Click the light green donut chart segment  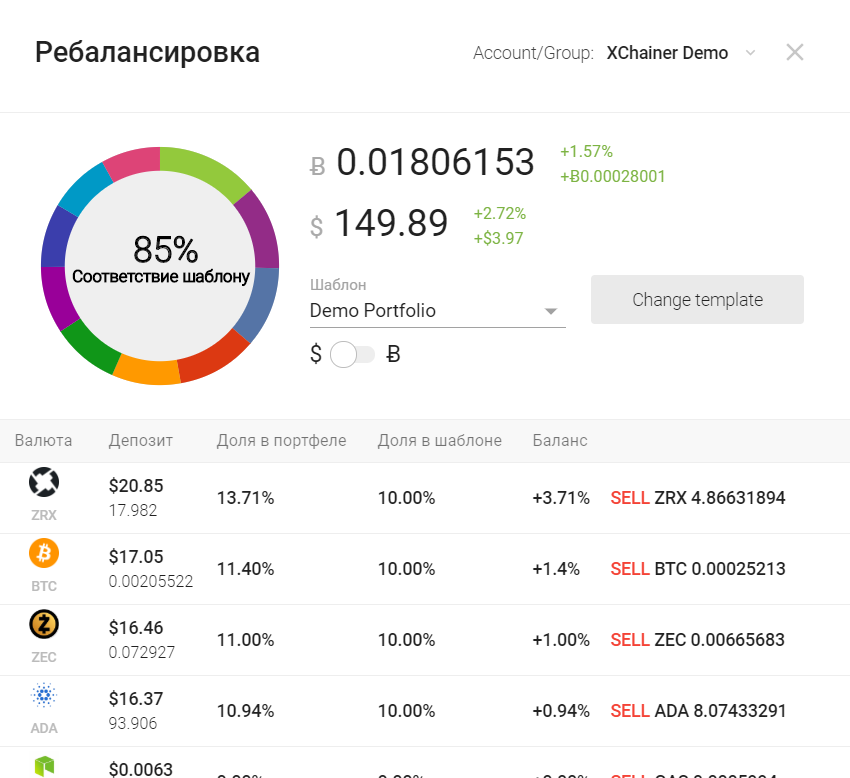point(207,170)
